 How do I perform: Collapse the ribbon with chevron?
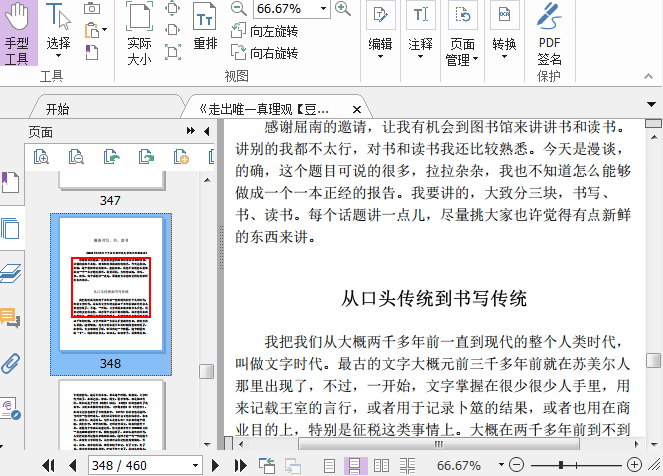pos(648,76)
